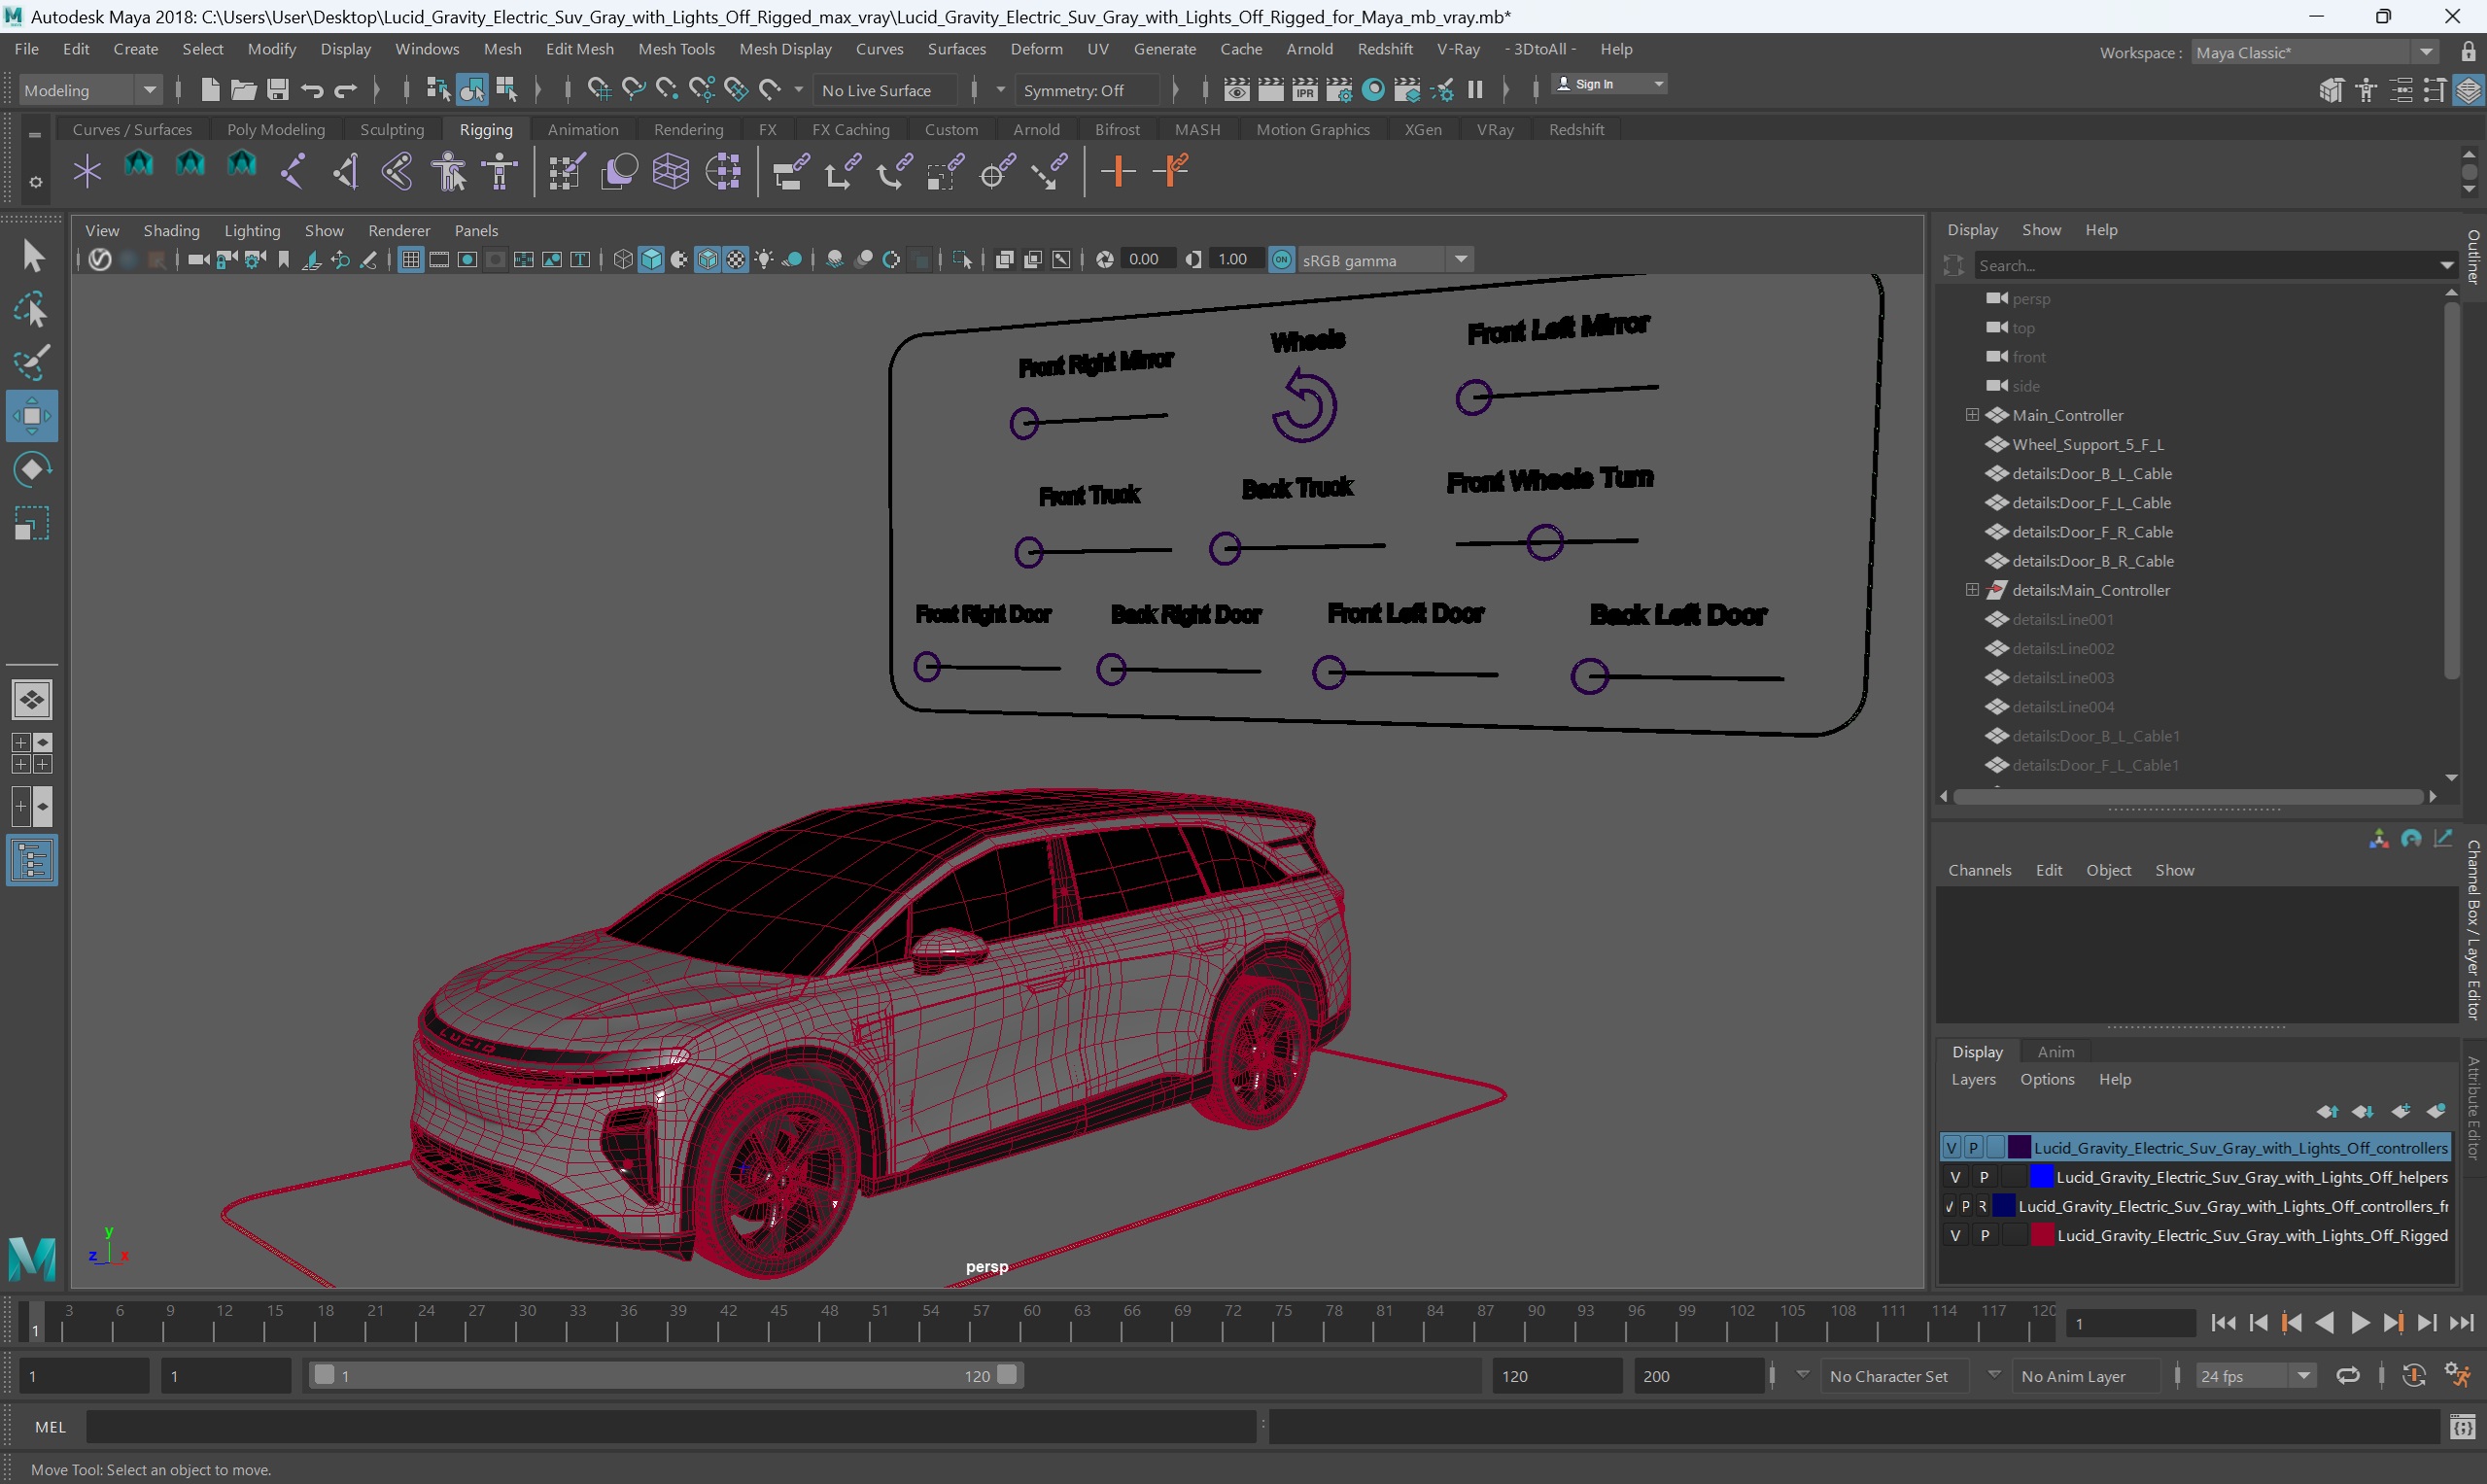Open the Windows menu

point(427,49)
